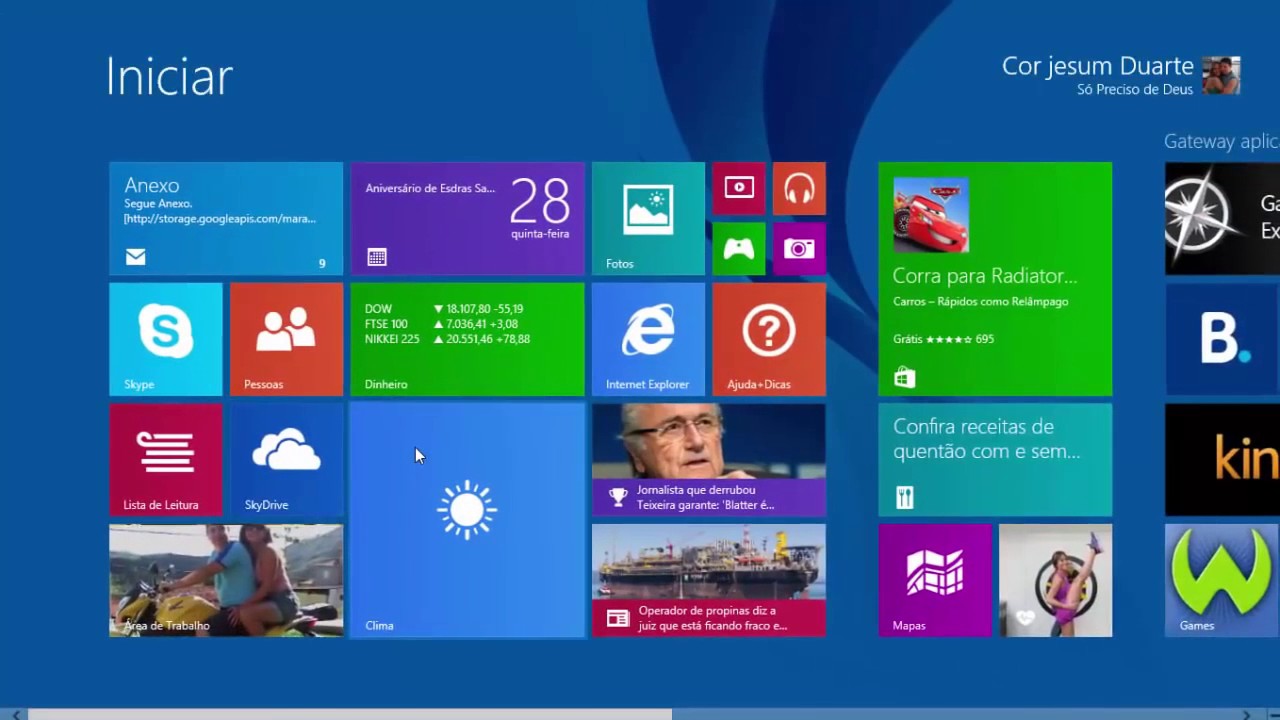Launch the Skype tile
Screen dimensions: 1280x720
point(166,339)
